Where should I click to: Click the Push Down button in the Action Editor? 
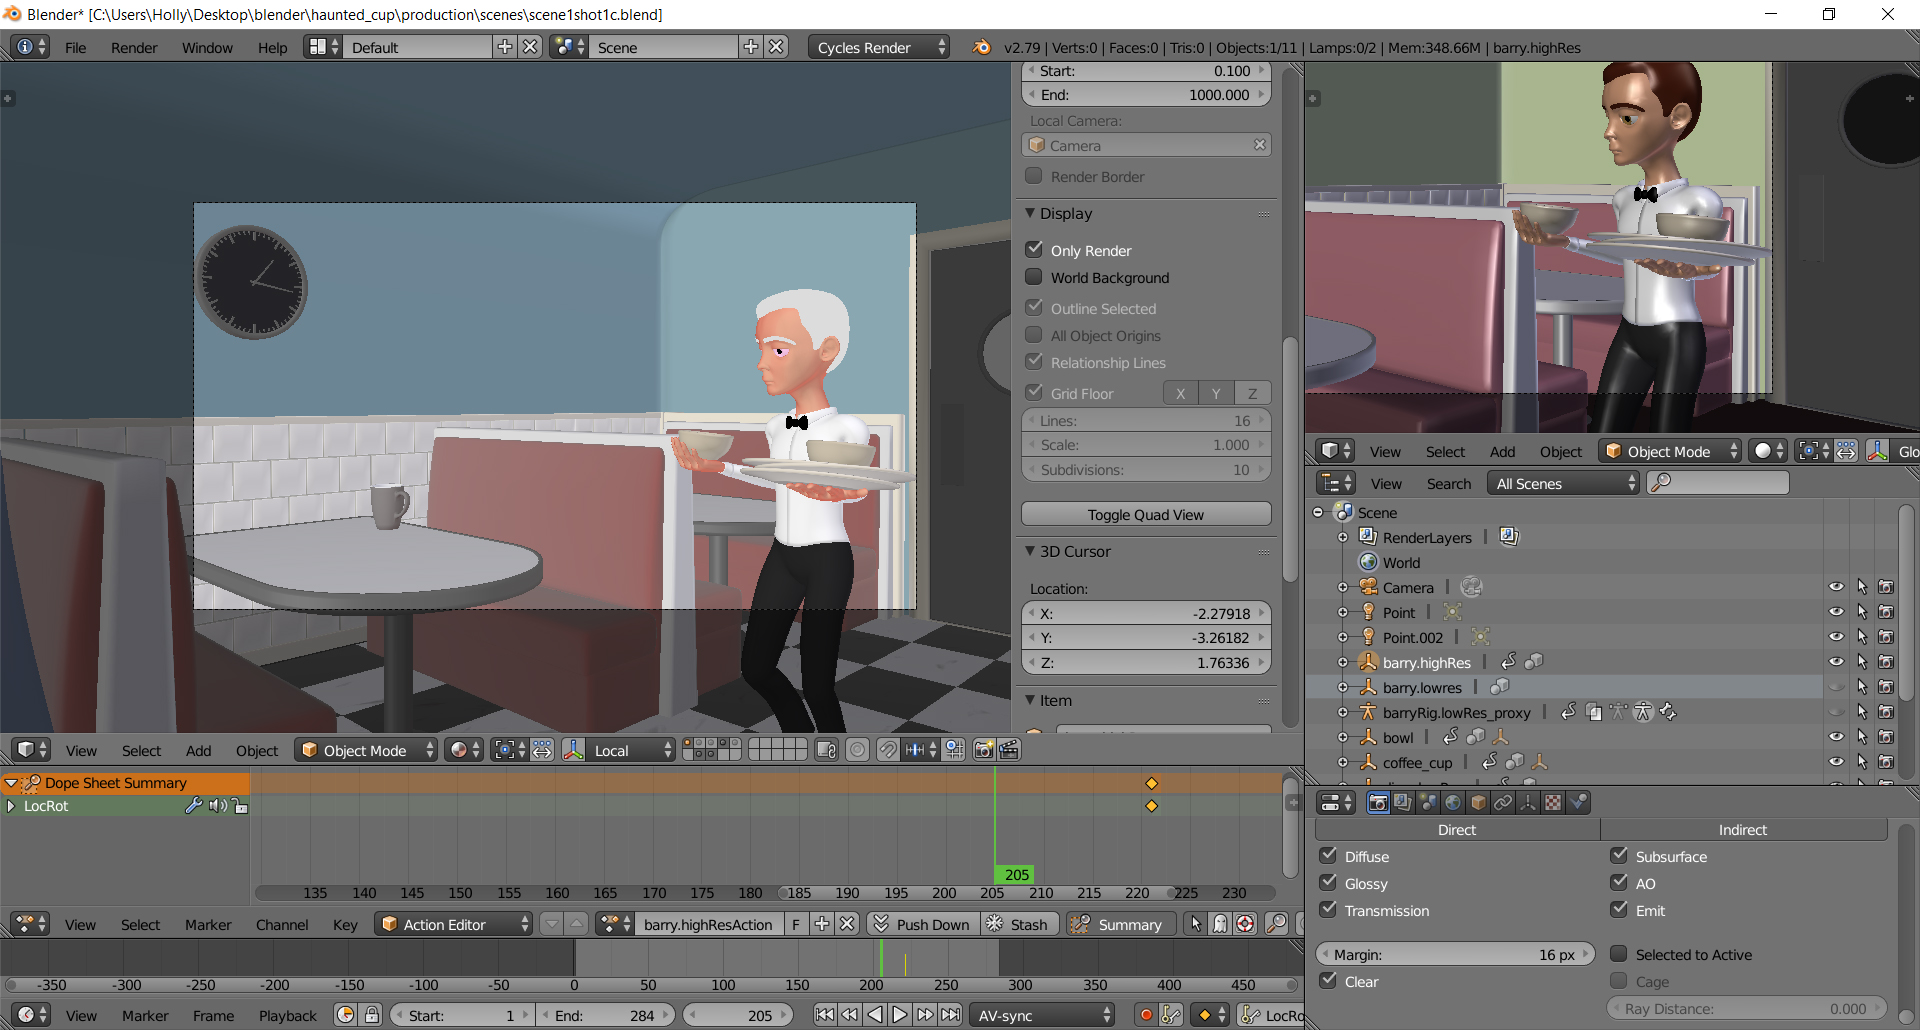pyautogui.click(x=922, y=924)
